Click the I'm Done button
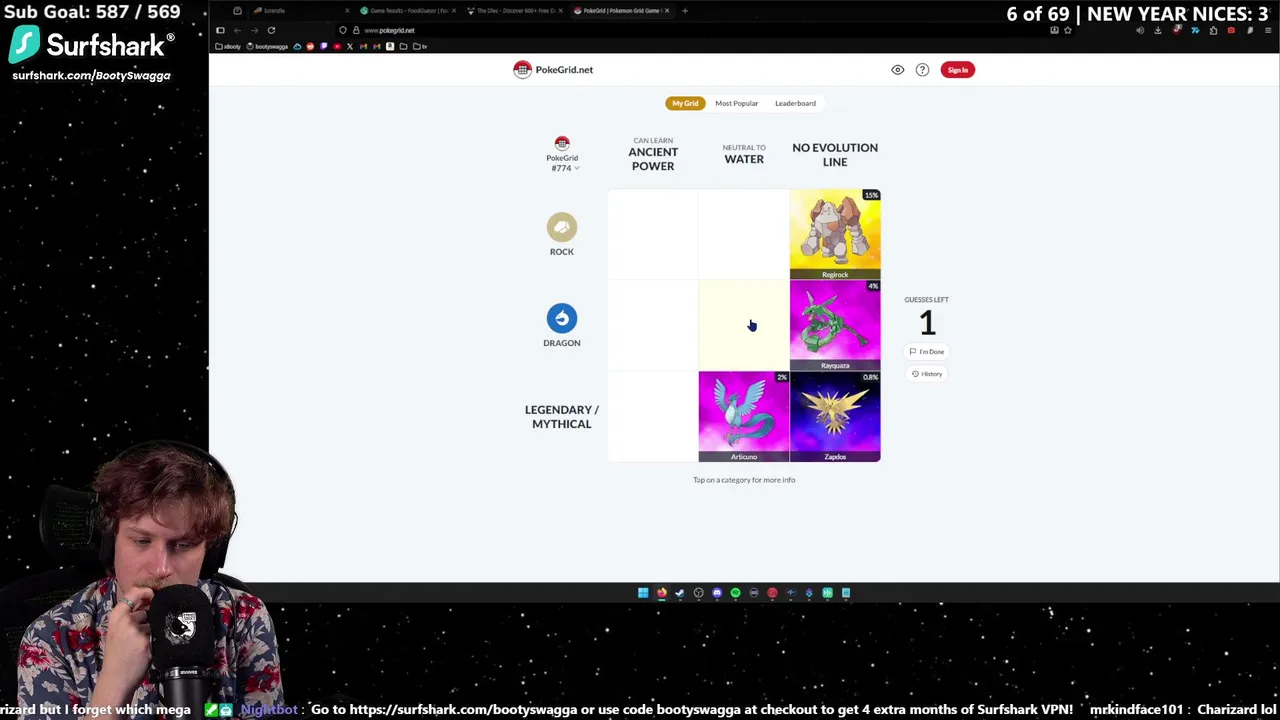Screen dimensions: 1280x720 927,352
